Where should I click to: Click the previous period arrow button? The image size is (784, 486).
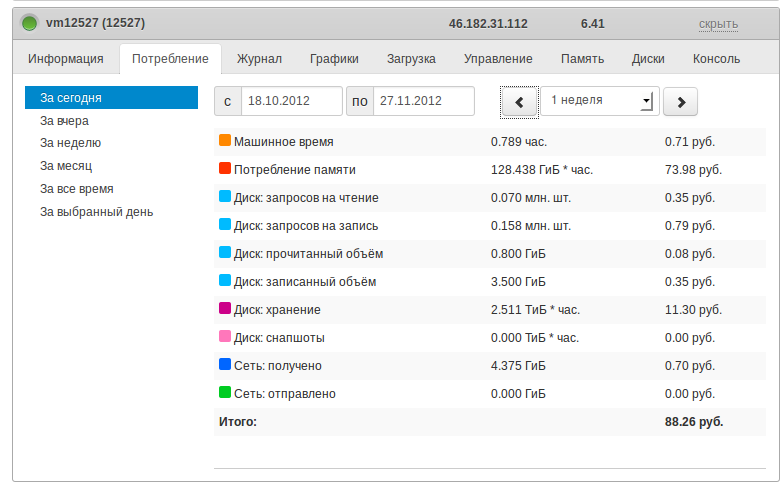pos(519,102)
